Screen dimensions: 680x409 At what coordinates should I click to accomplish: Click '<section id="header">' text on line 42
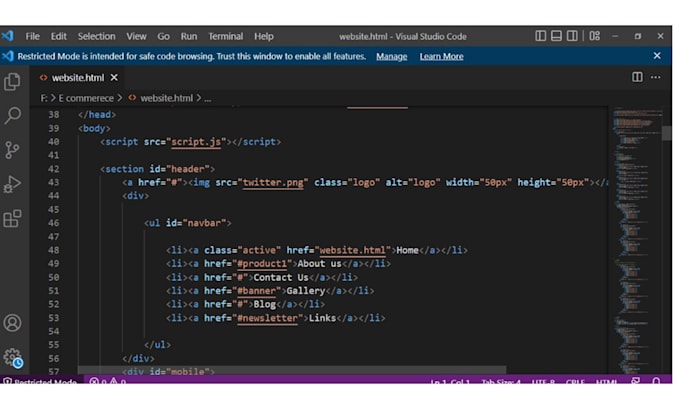[157, 169]
